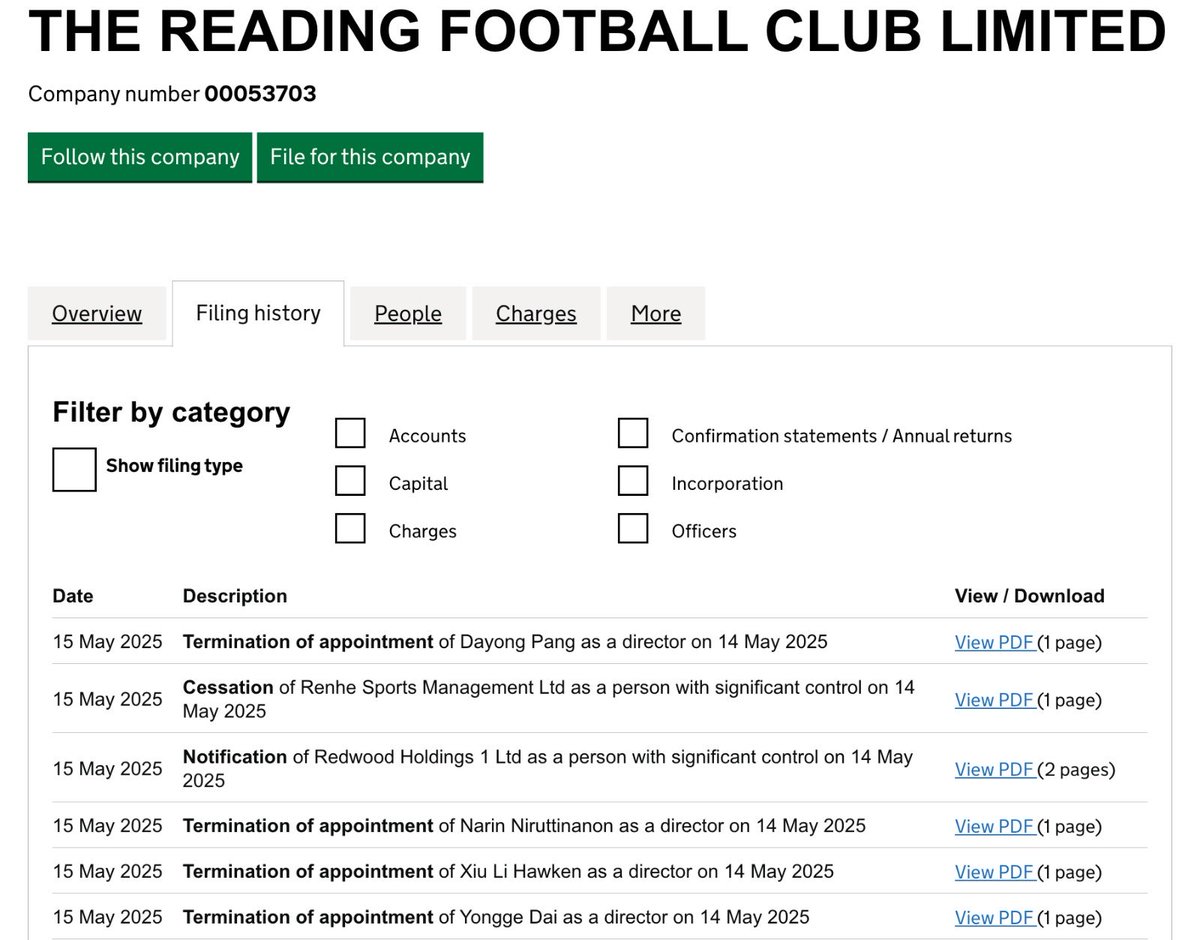
Task: View PDF for Xiu Li Hawken termination
Action: (x=995, y=872)
